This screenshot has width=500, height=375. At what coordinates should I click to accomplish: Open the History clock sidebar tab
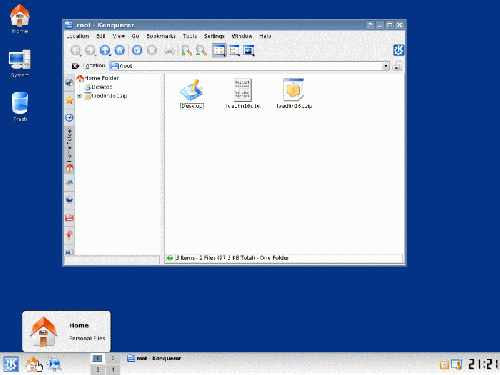point(69,117)
